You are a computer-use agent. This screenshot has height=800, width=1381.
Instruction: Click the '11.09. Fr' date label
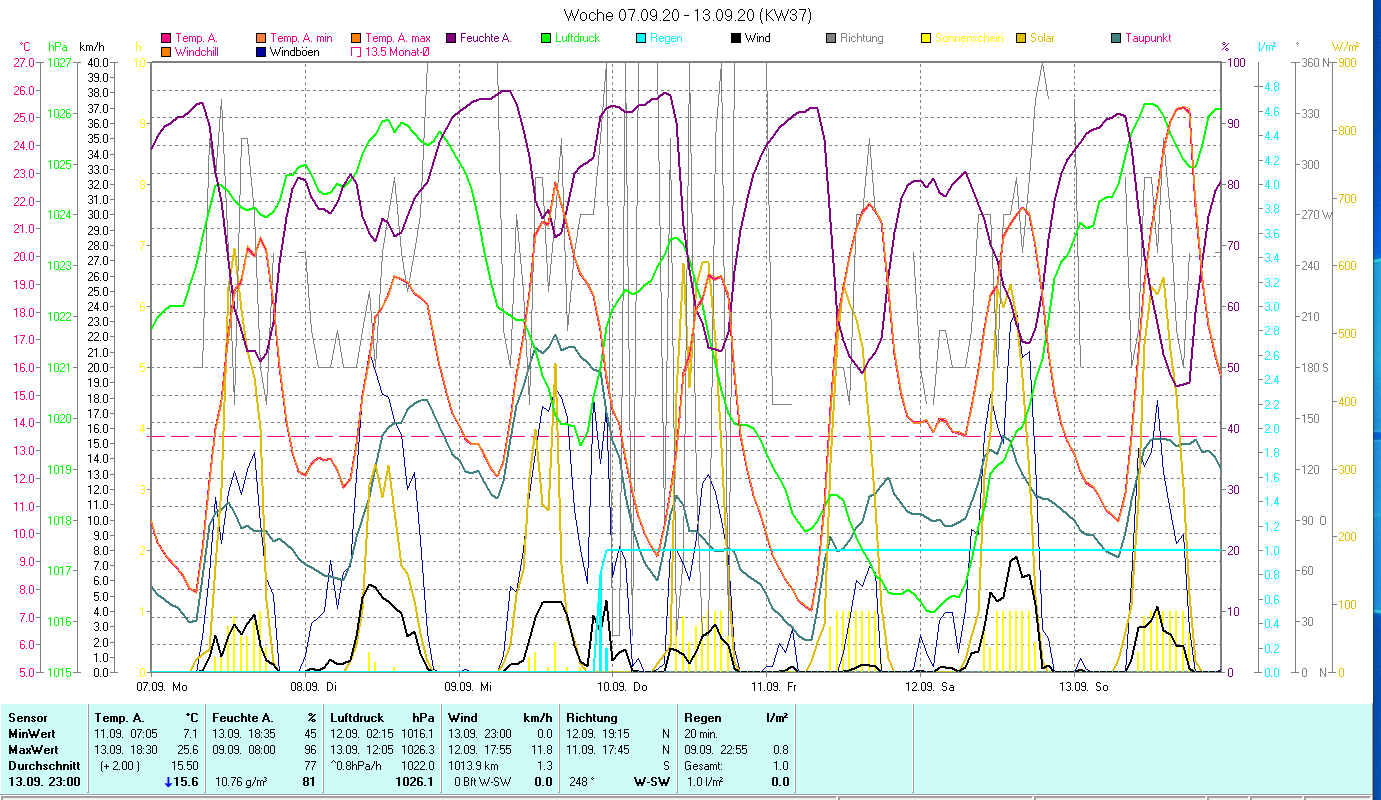click(774, 687)
